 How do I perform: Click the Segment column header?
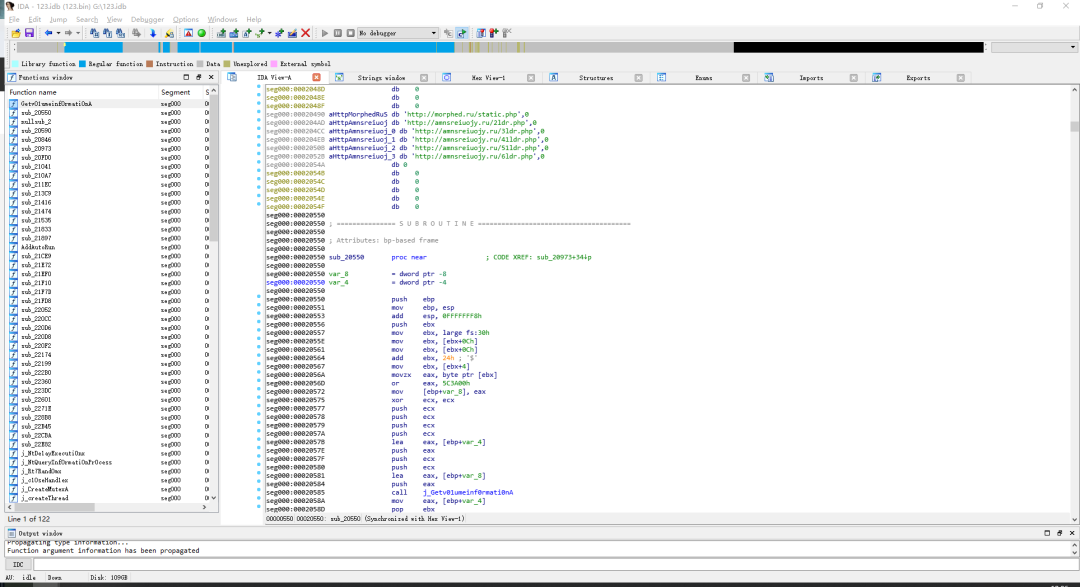coord(176,92)
